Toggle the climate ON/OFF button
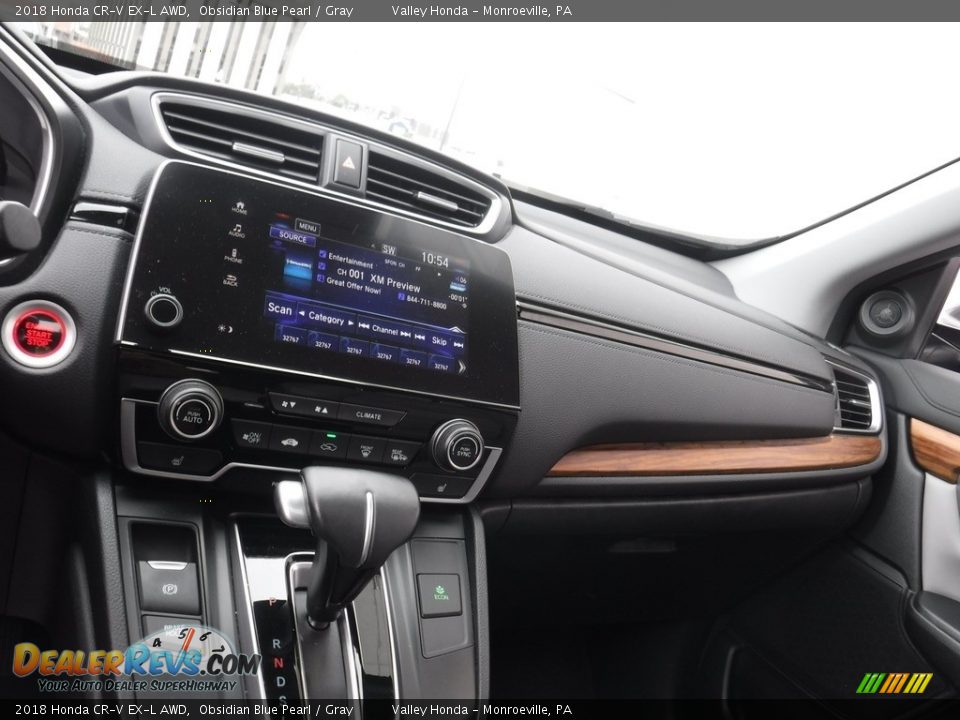 252,437
